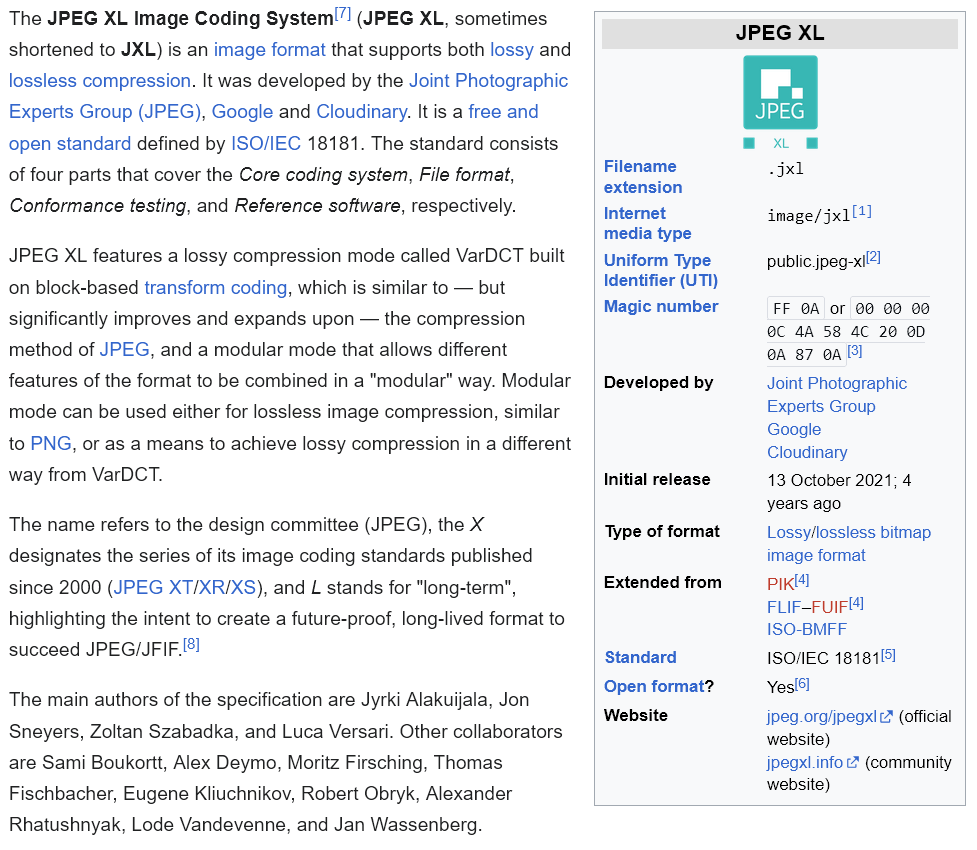
Task: Open 'Uniform Type Identifier (UTI)' label link
Action: pos(660,270)
